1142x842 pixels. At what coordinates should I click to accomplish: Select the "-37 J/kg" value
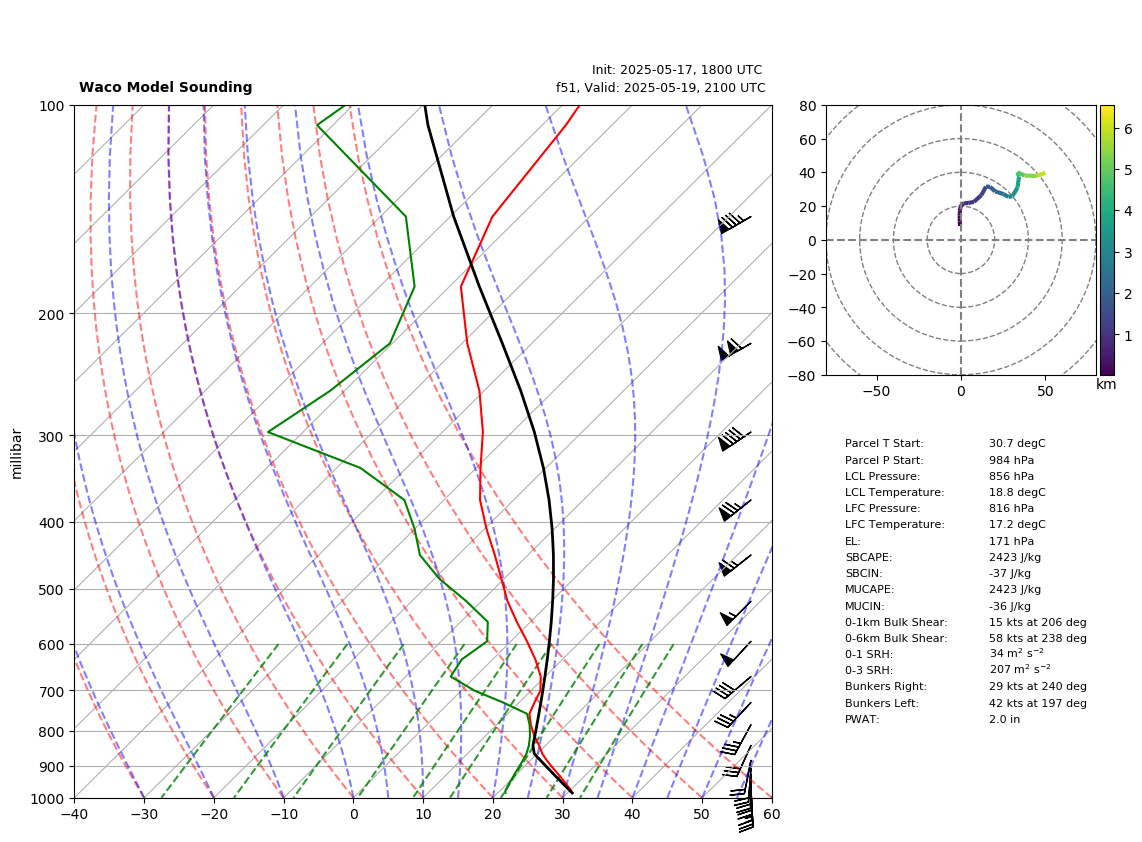1009,573
